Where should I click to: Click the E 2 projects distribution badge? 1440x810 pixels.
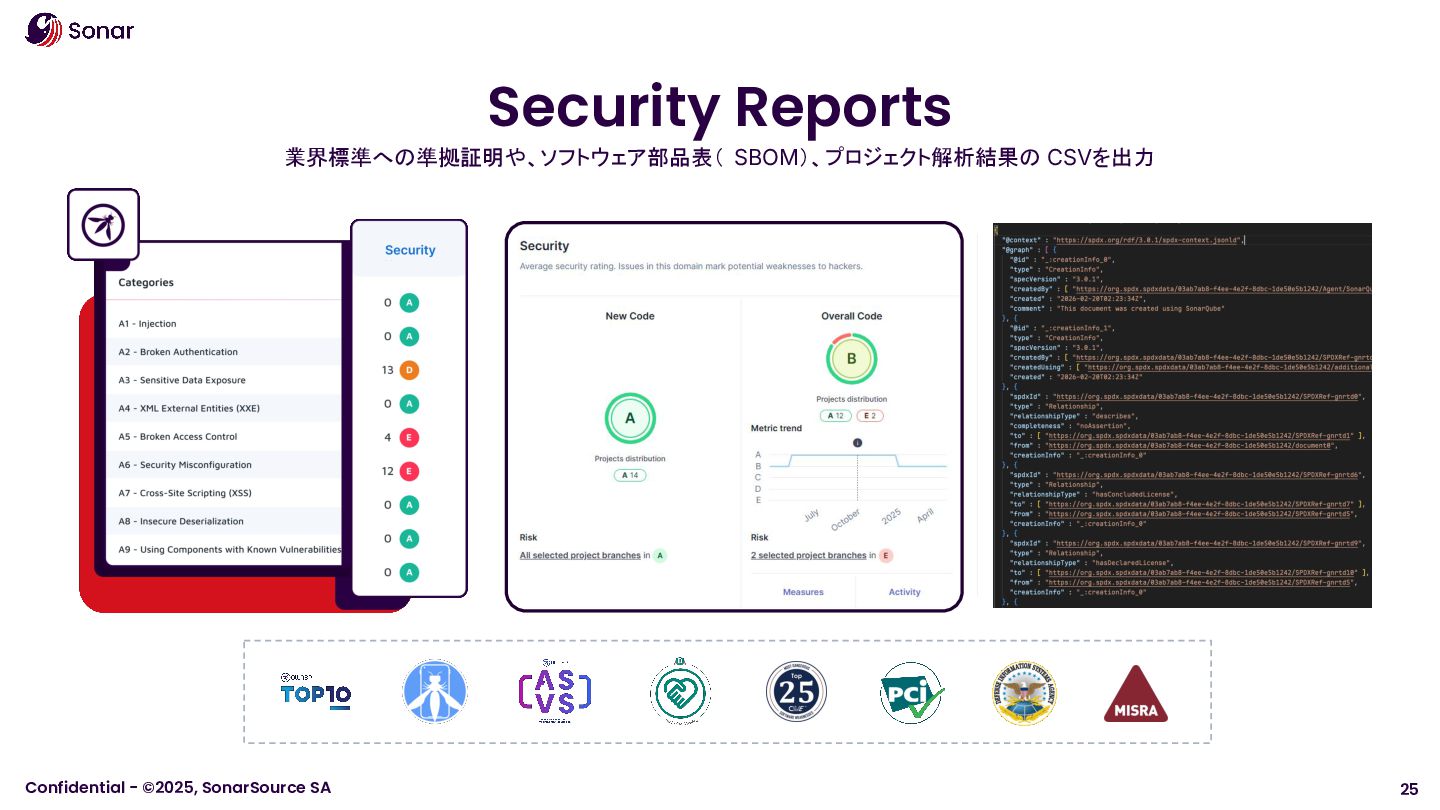(x=870, y=416)
